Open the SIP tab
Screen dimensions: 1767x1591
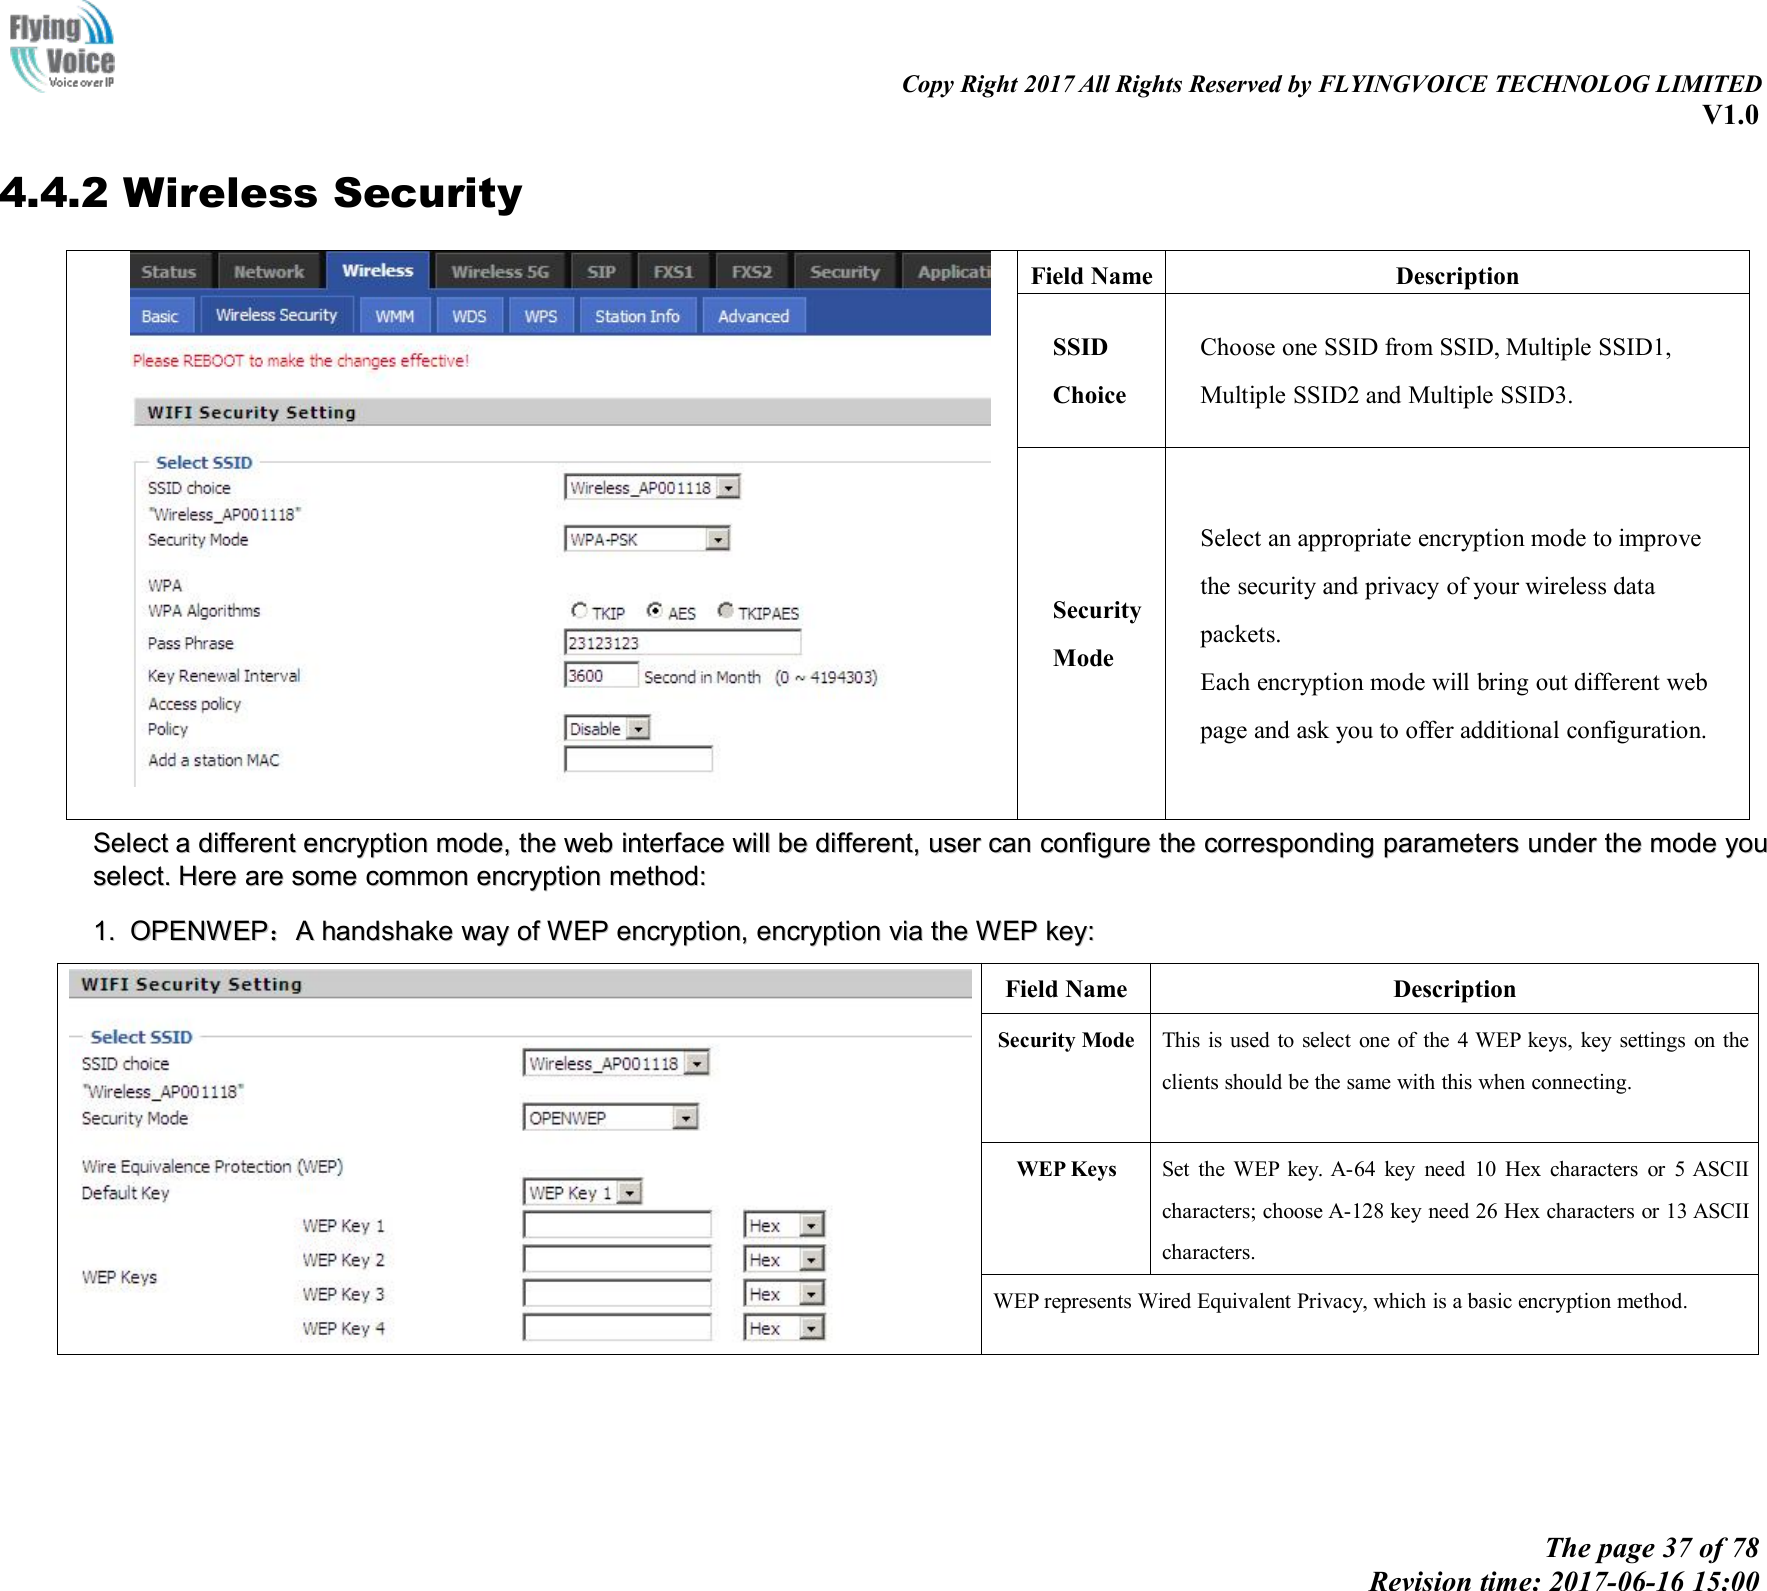click(x=601, y=271)
